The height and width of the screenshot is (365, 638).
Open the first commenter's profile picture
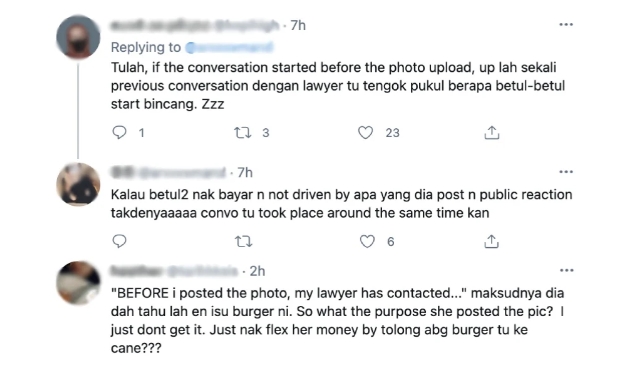pos(78,37)
